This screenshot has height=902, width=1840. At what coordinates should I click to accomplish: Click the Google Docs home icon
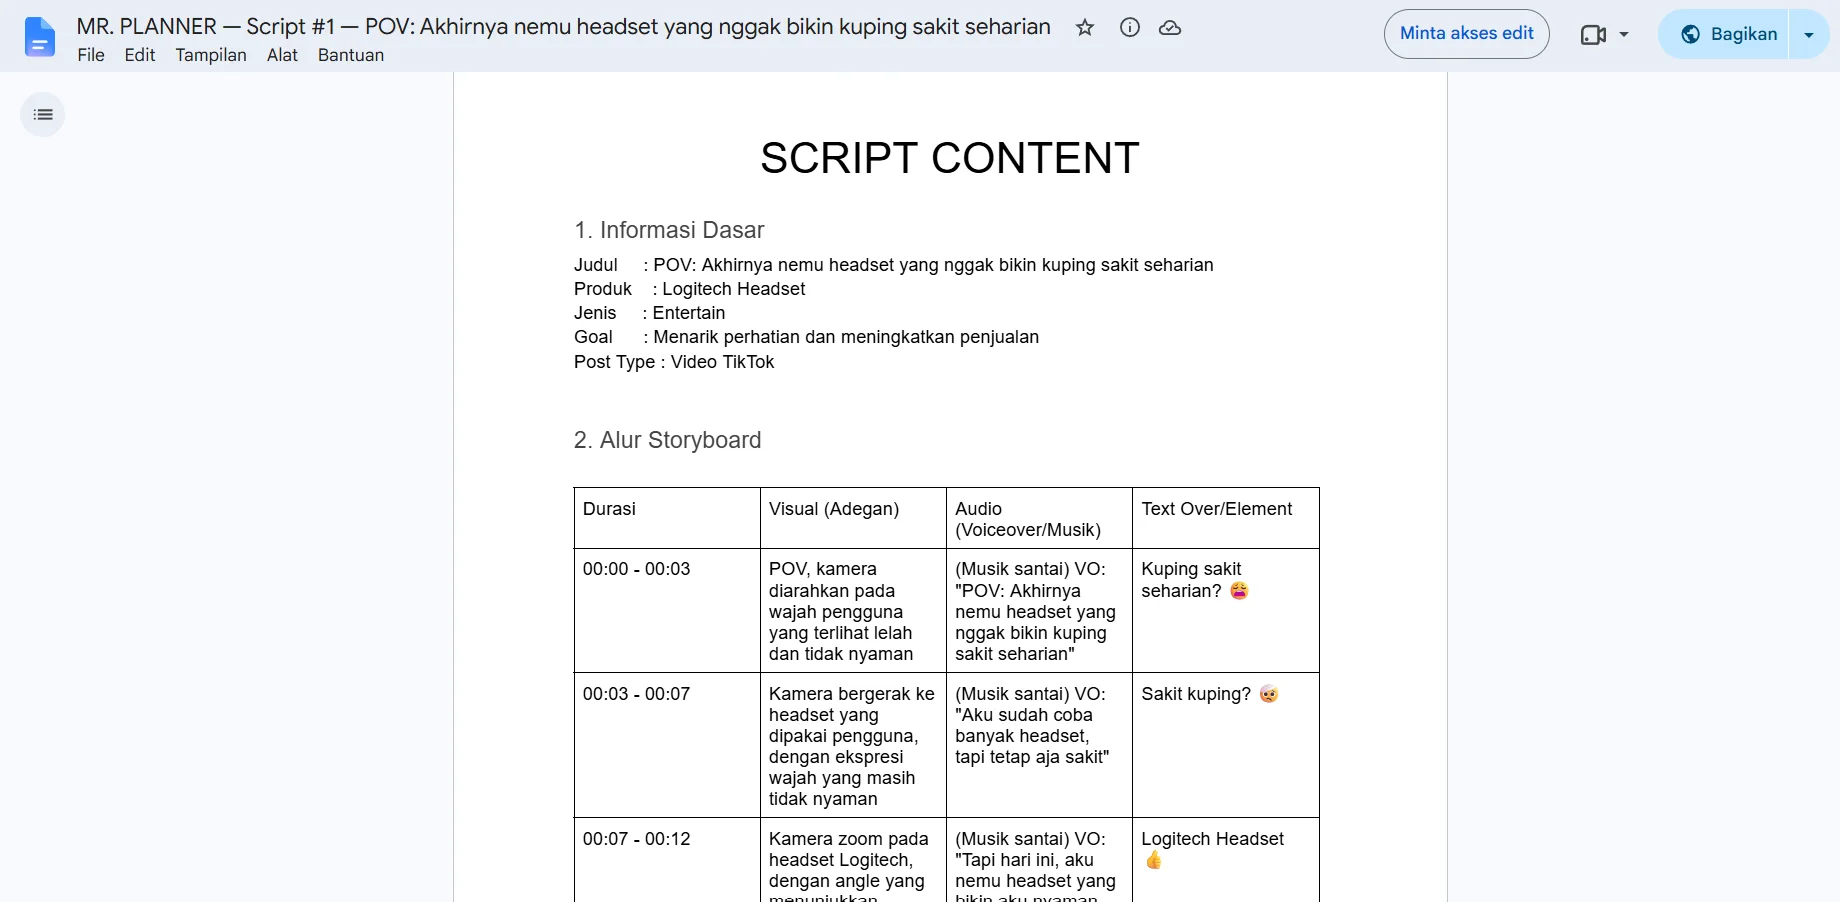[40, 37]
